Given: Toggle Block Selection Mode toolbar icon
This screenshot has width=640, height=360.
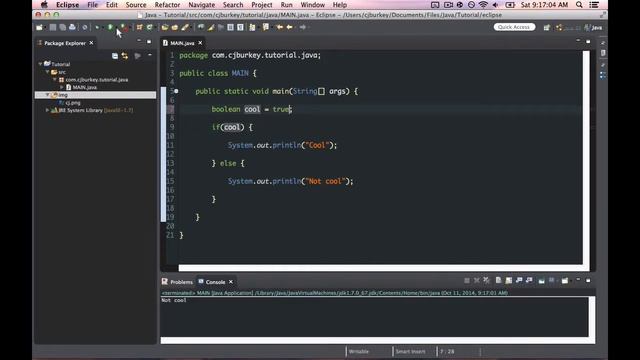Looking at the screenshot, I should click(x=230, y=27).
